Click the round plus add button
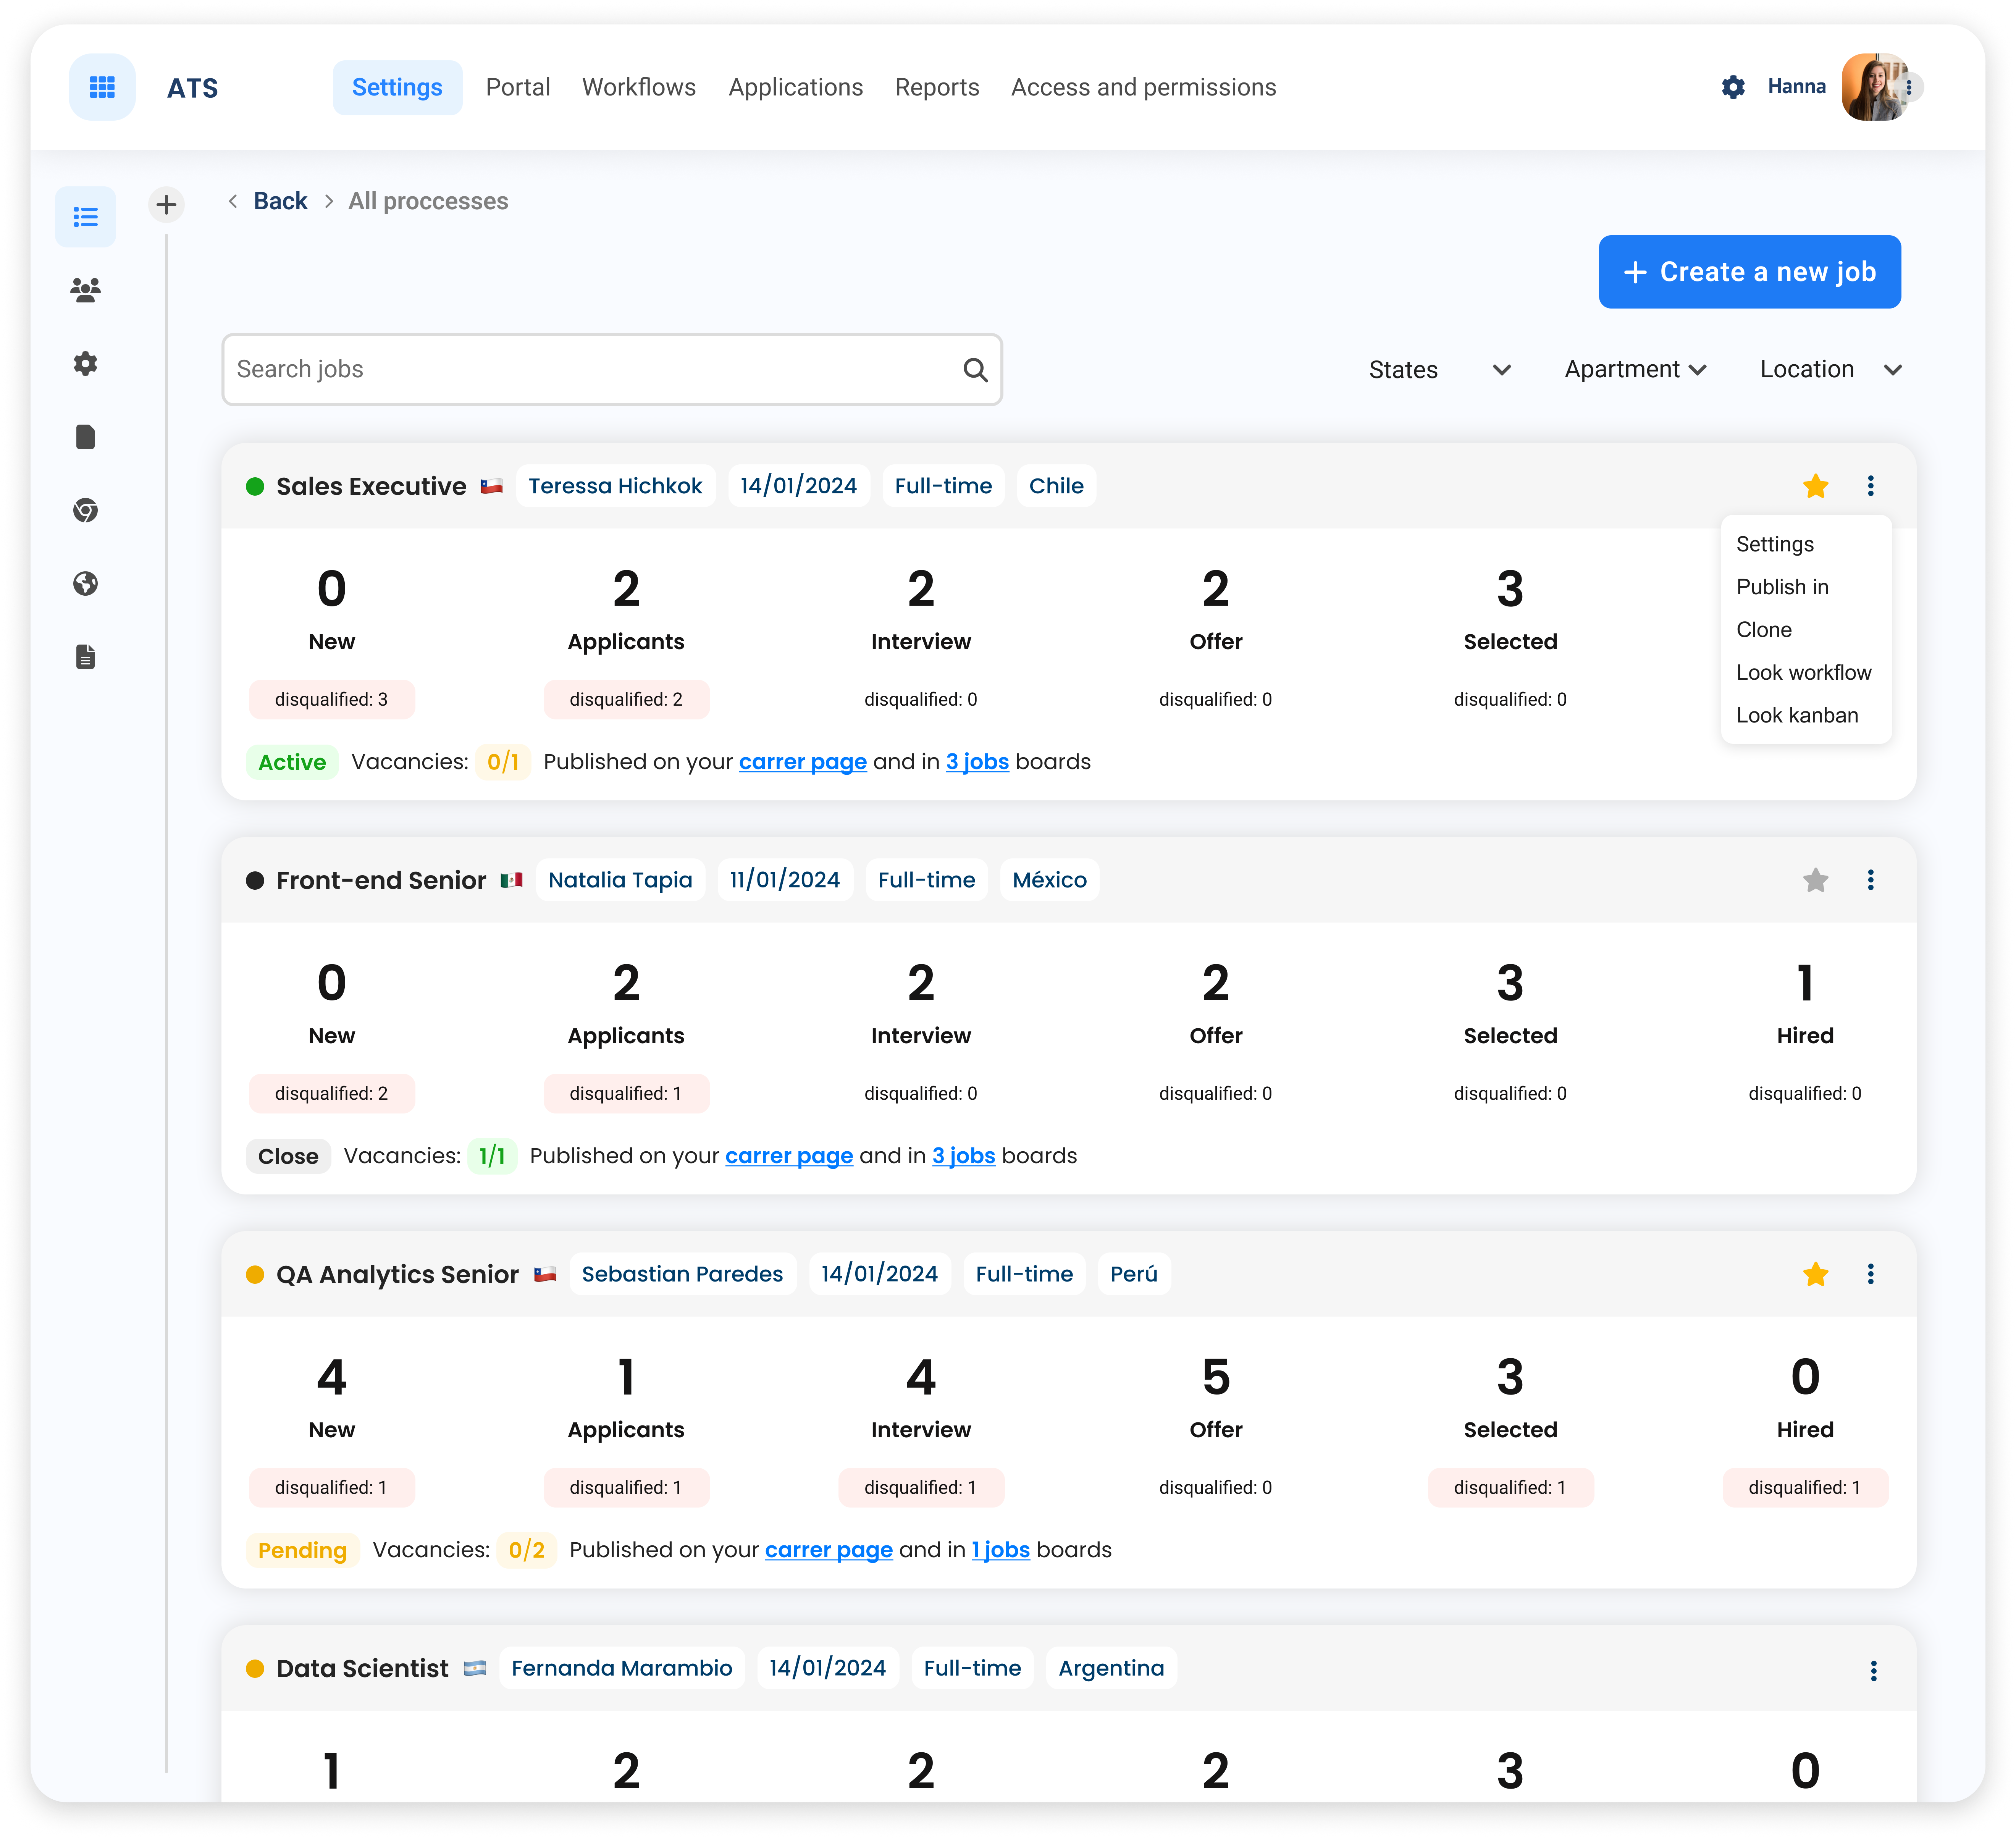Screen dimensions: 2016x1839 (x=166, y=205)
